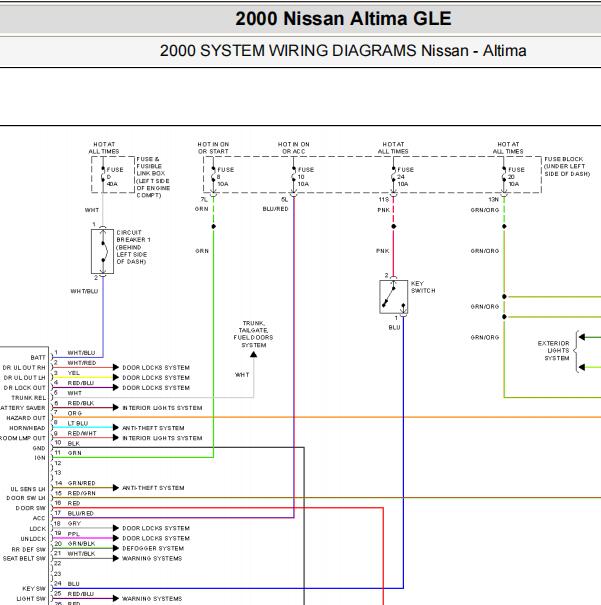Select the Fuse 24 10A symbol
The width and height of the screenshot is (601, 605).
[x=393, y=176]
